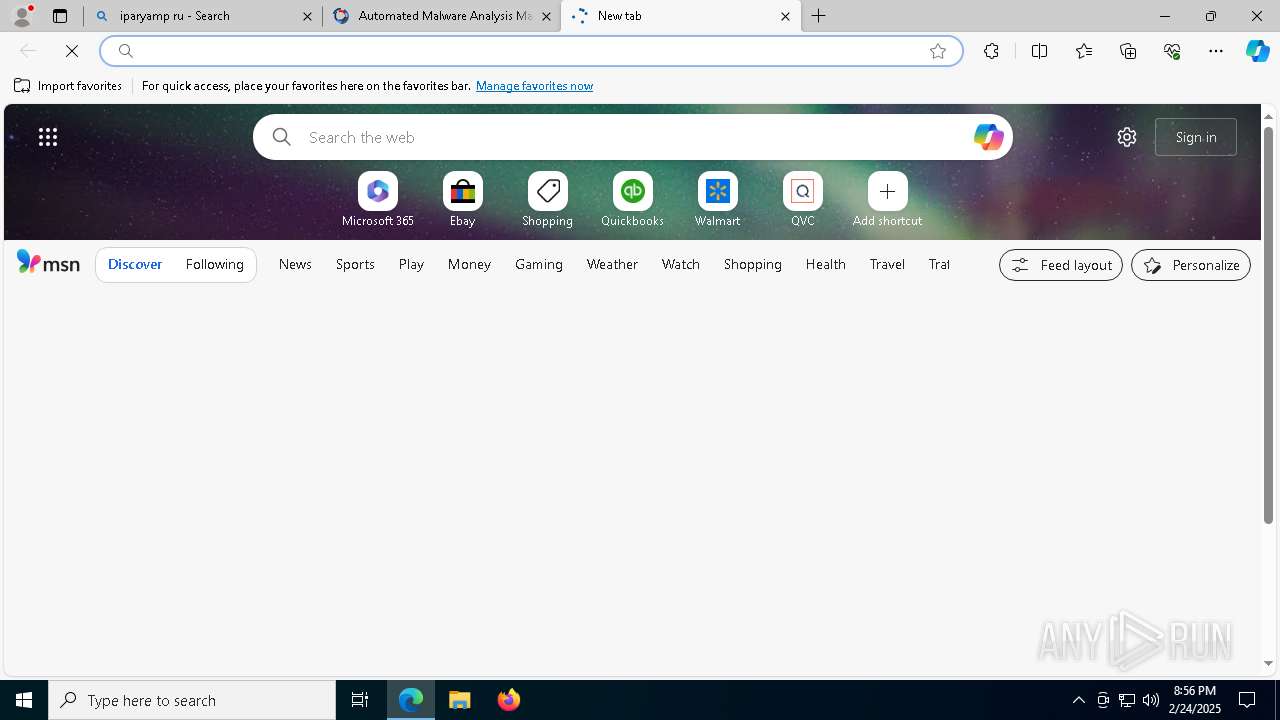
Task: Click the msn logo
Action: pyautogui.click(x=48, y=263)
